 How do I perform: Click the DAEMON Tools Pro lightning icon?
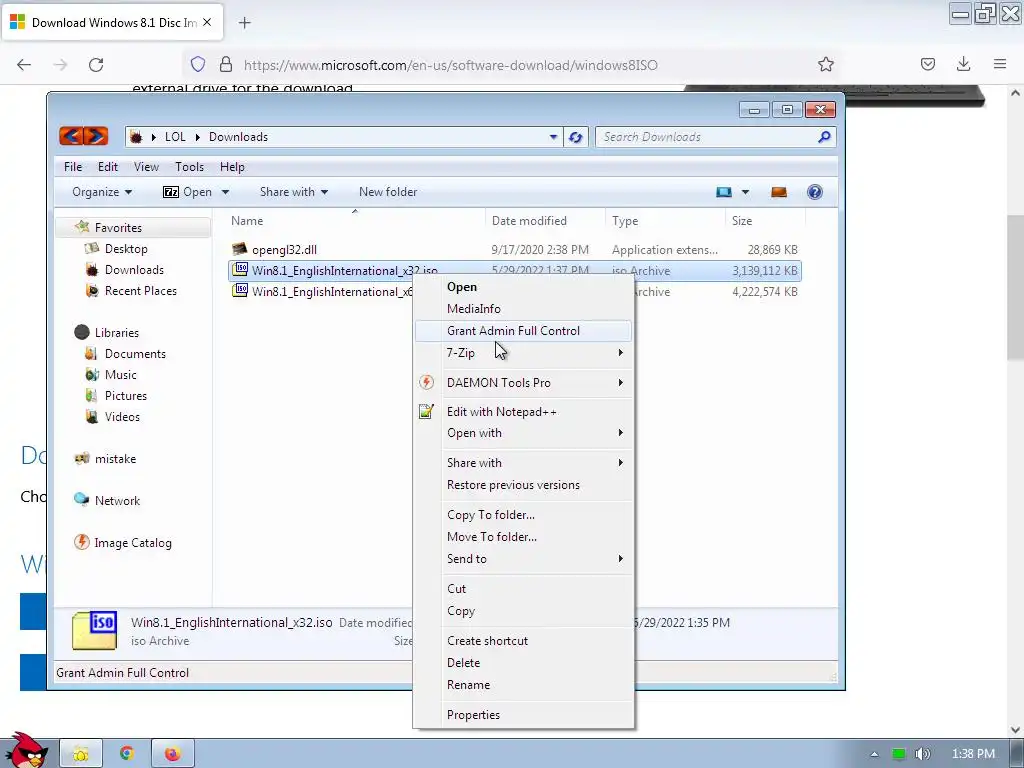pos(426,382)
